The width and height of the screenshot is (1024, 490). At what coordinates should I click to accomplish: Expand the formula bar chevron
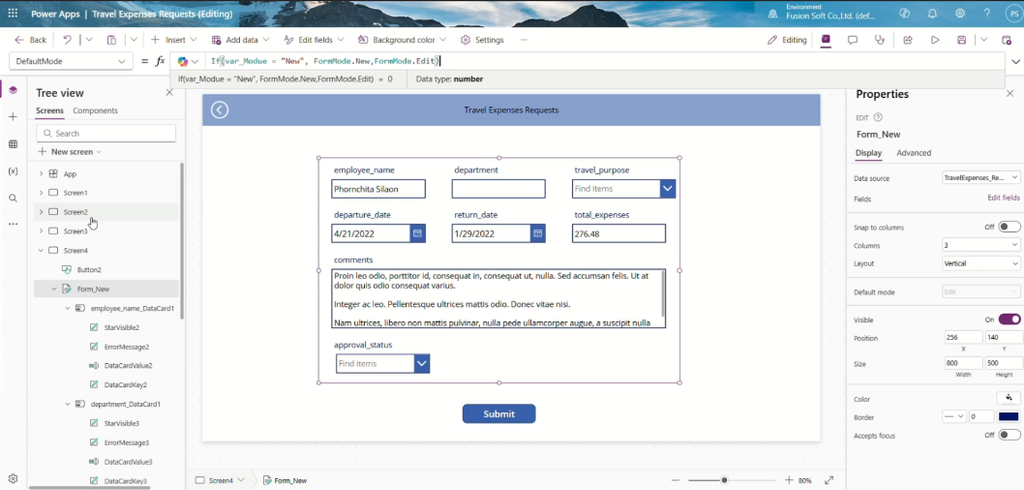[1016, 61]
